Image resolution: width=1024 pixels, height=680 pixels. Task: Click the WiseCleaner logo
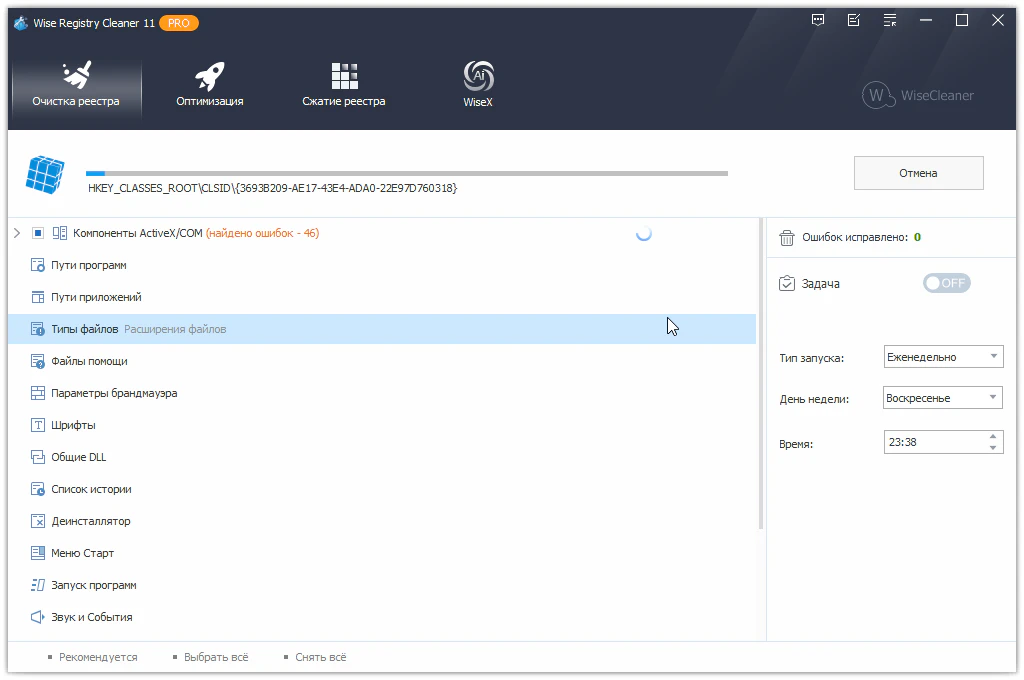pos(918,96)
